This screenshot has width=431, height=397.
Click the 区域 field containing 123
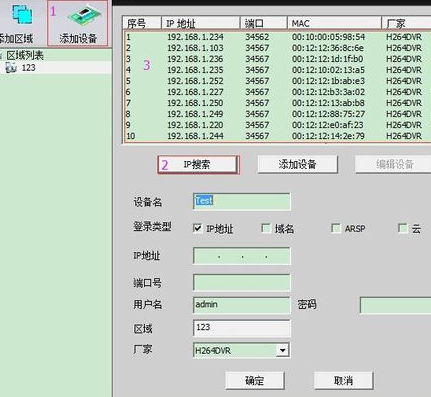[x=242, y=328]
